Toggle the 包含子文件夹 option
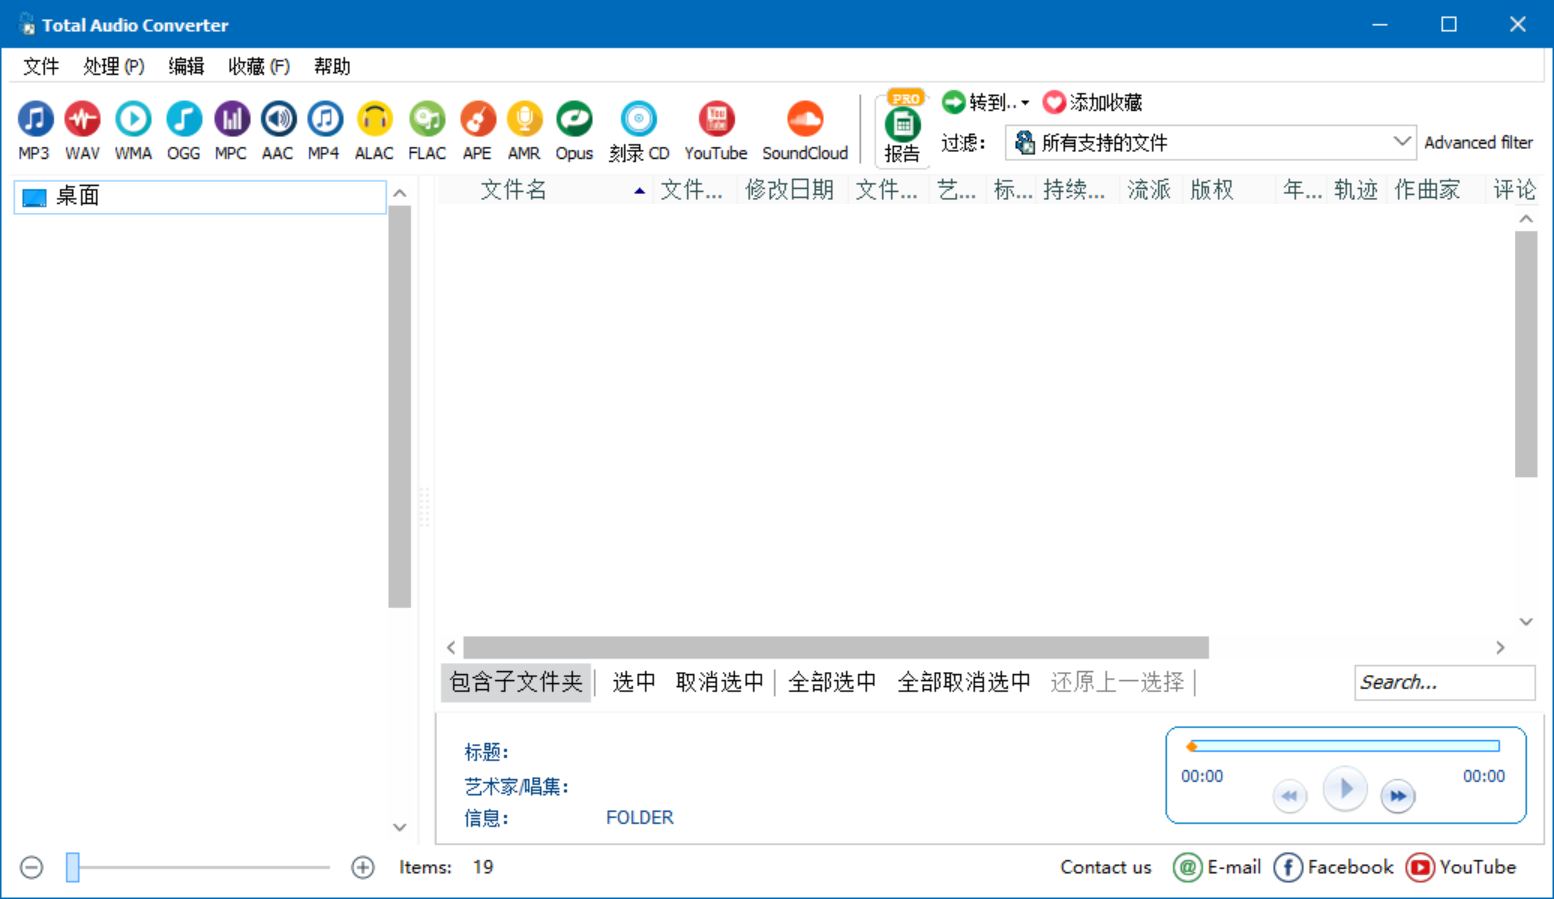This screenshot has width=1554, height=899. [516, 682]
